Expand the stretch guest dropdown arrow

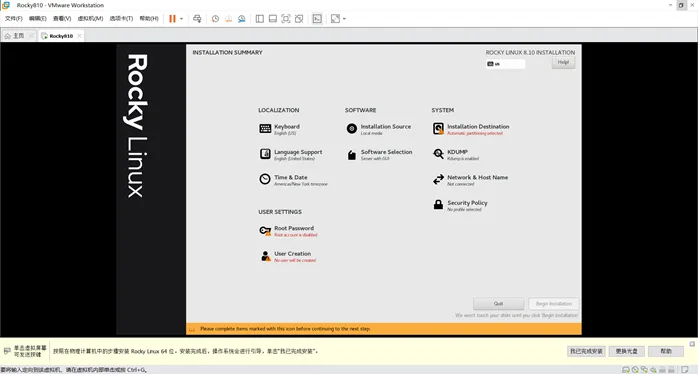344,19
